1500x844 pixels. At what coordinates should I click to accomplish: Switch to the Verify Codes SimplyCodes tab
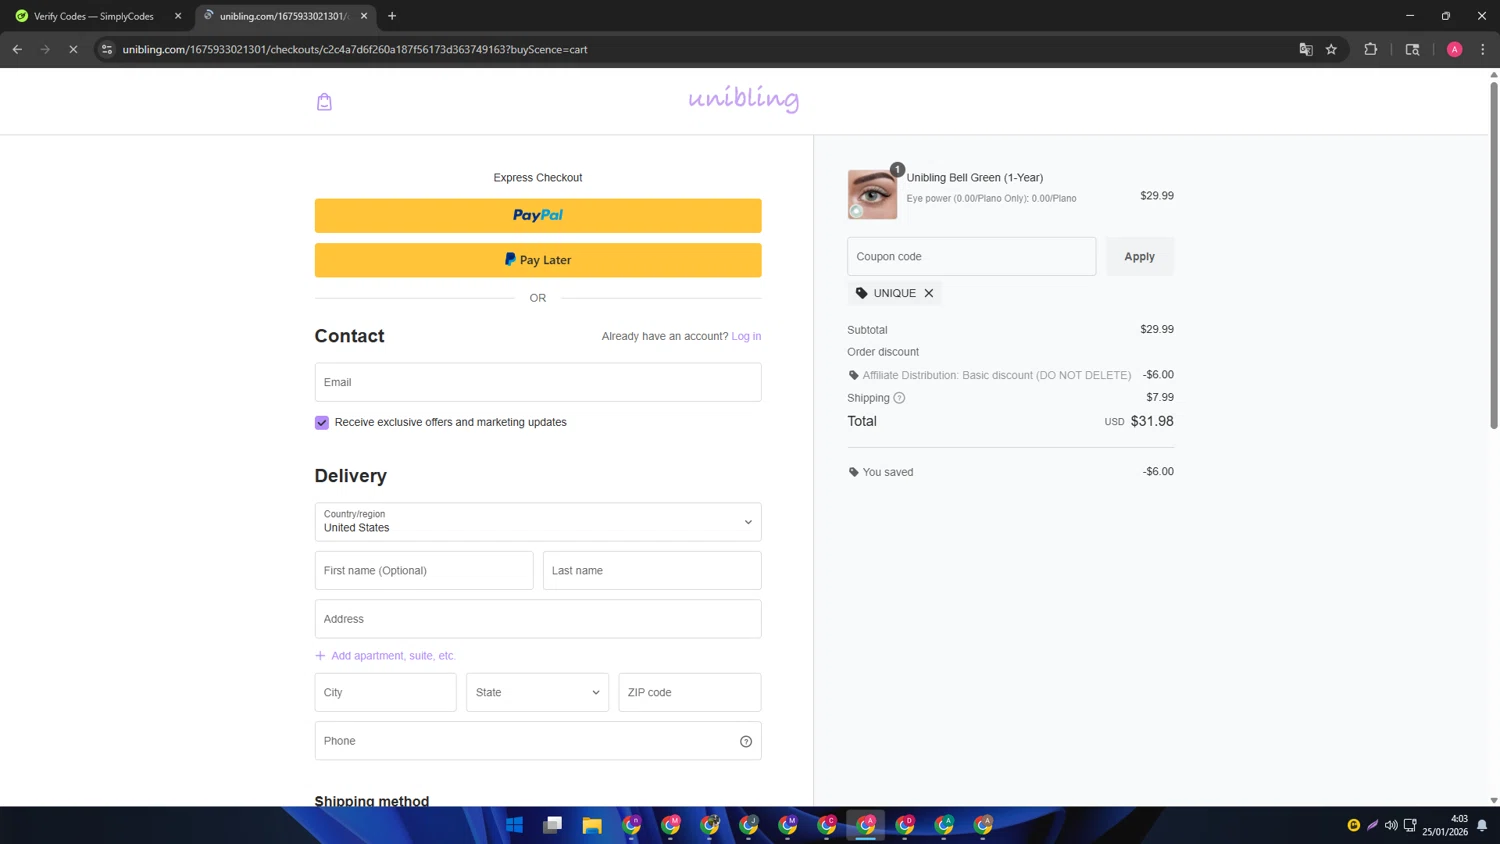click(95, 16)
